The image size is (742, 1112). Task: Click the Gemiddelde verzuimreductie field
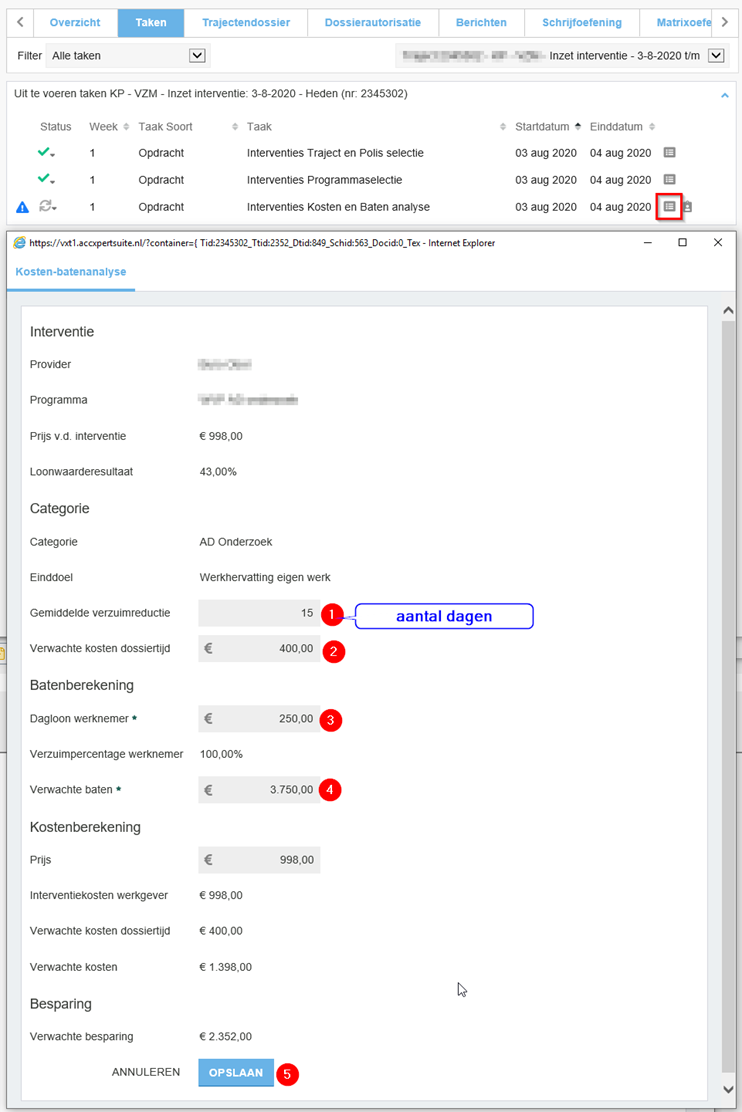tap(260, 613)
